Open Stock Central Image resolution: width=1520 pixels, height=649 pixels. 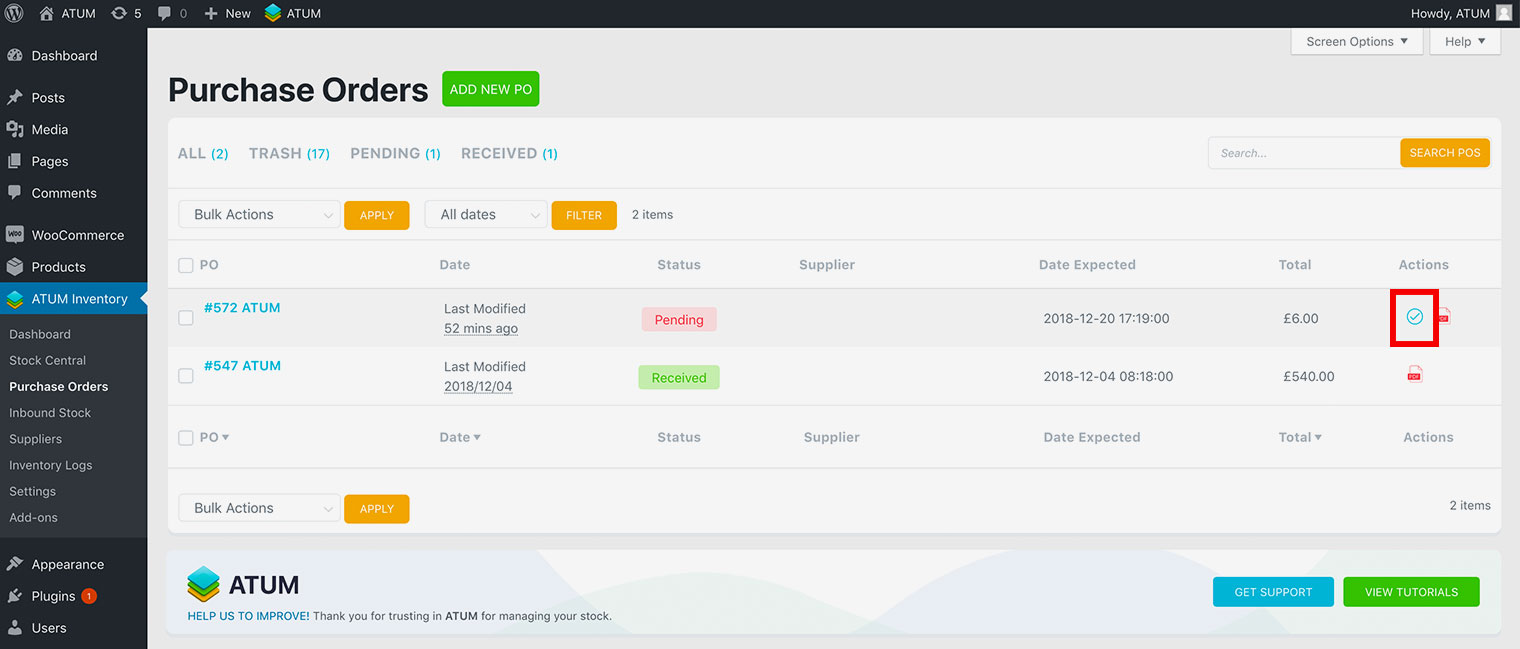click(48, 361)
